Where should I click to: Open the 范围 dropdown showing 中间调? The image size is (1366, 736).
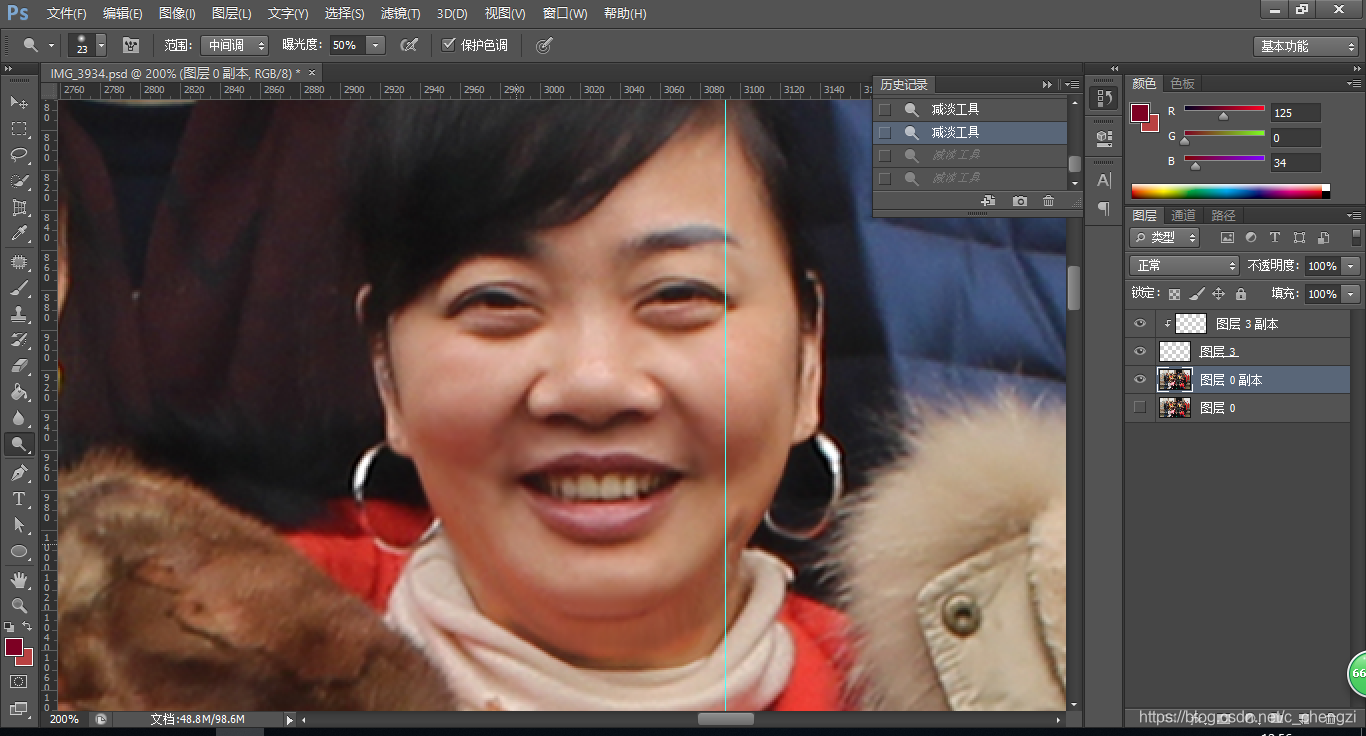[x=234, y=45]
